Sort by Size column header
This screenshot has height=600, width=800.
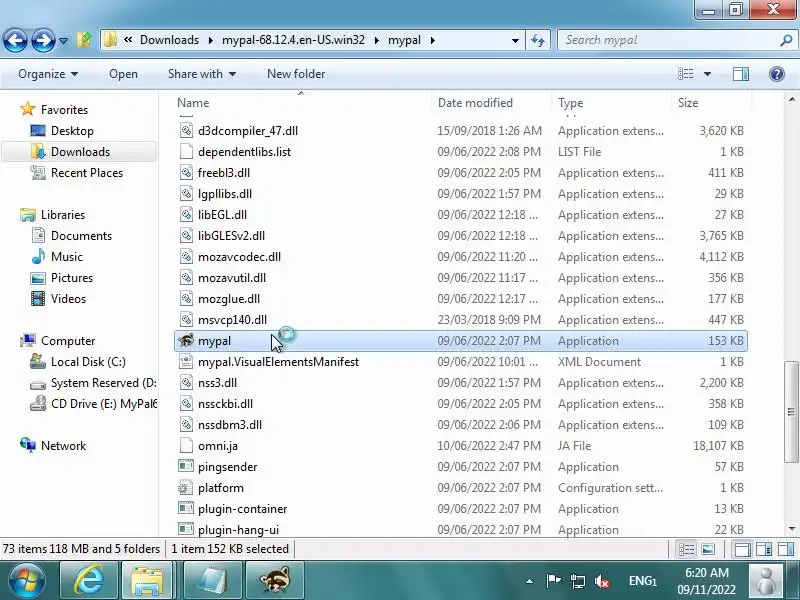(x=688, y=103)
